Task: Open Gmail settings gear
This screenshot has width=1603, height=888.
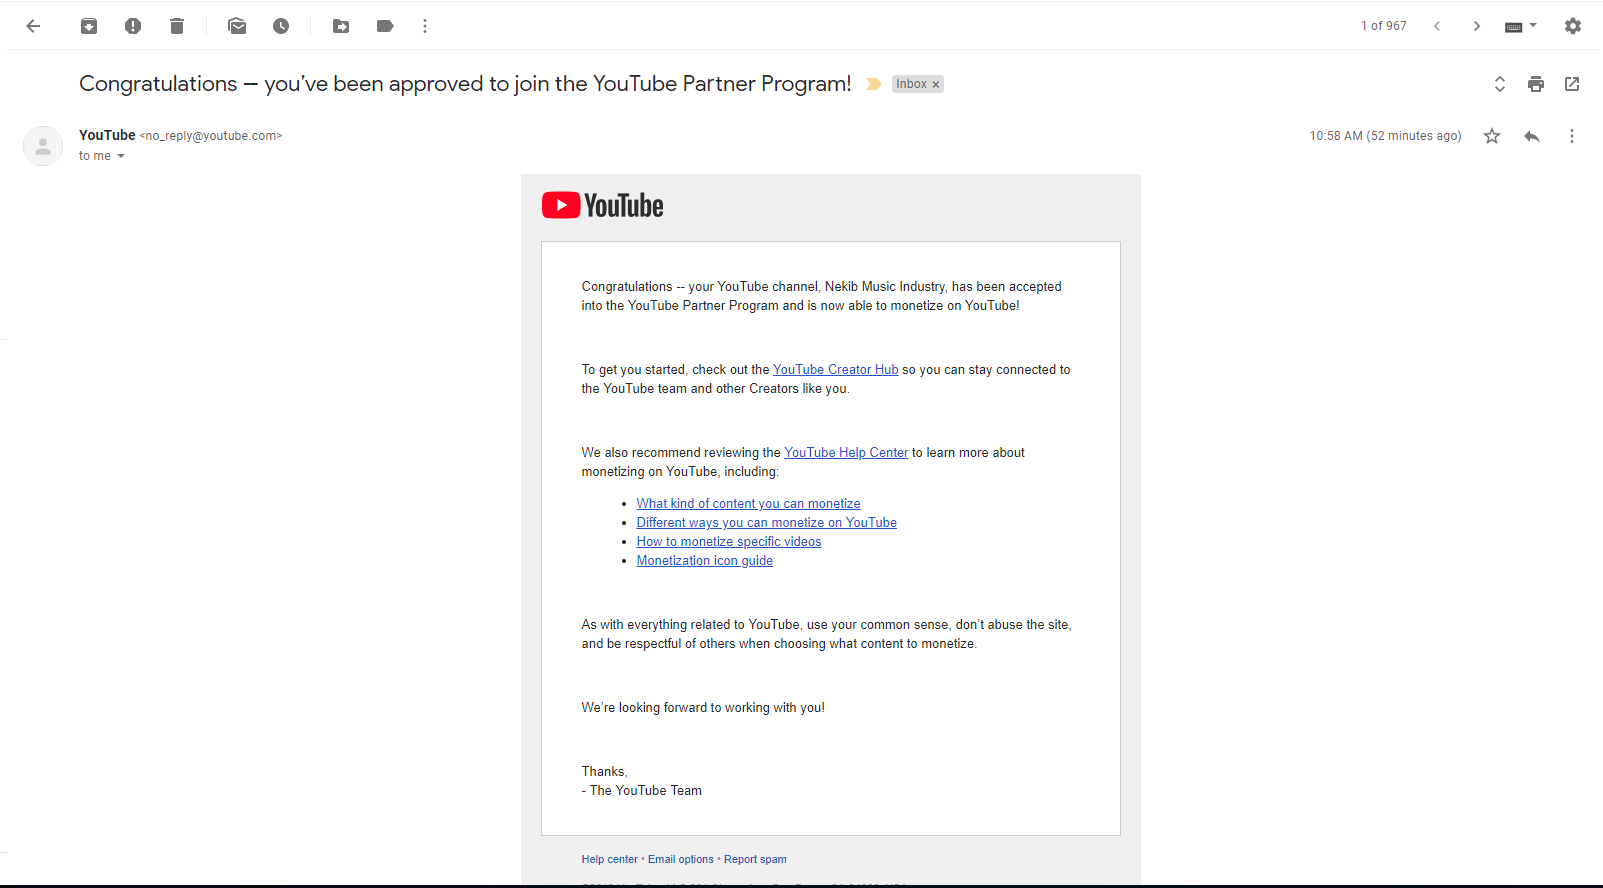Action: (x=1573, y=26)
